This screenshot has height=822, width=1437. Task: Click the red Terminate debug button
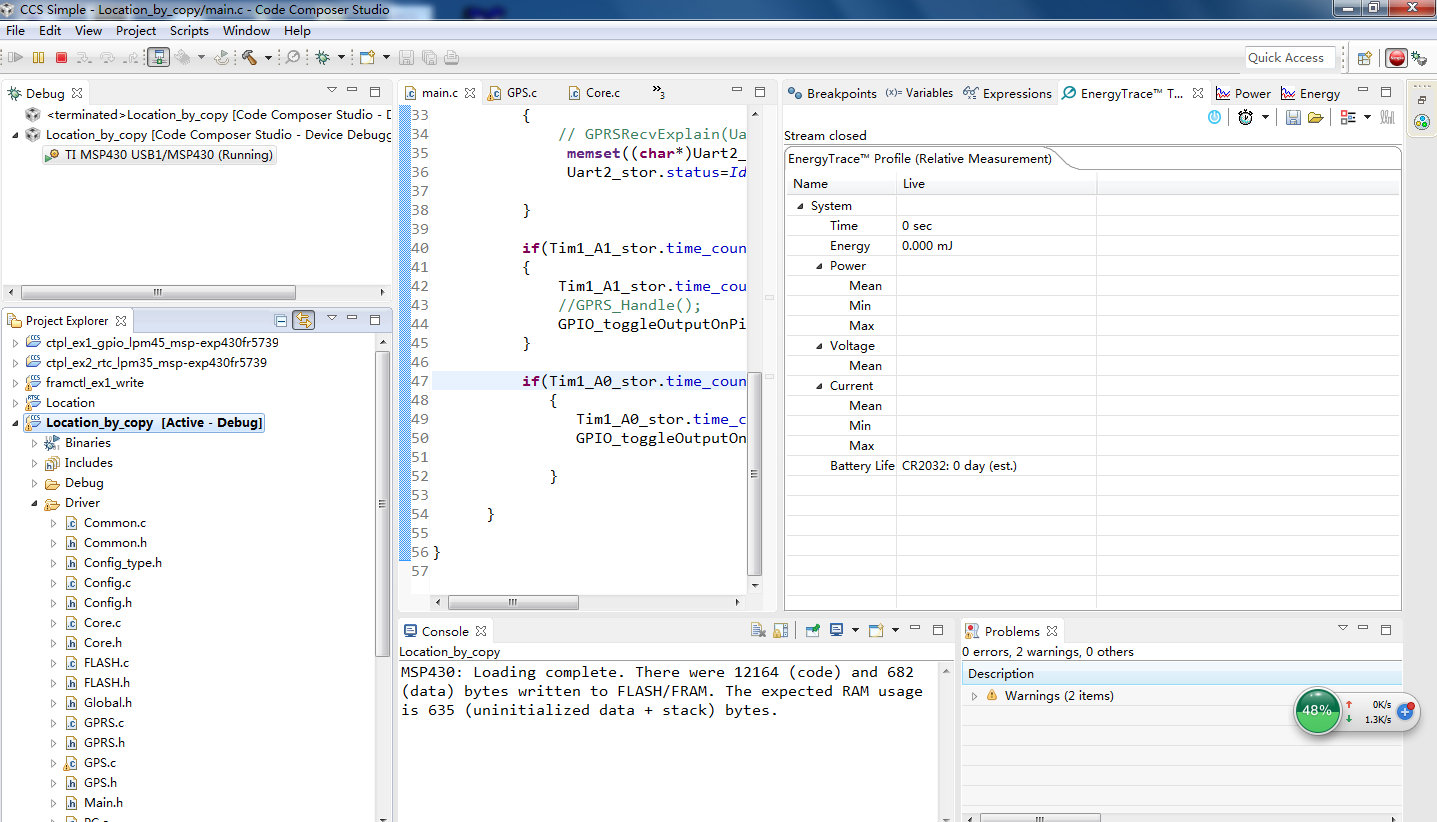point(61,58)
